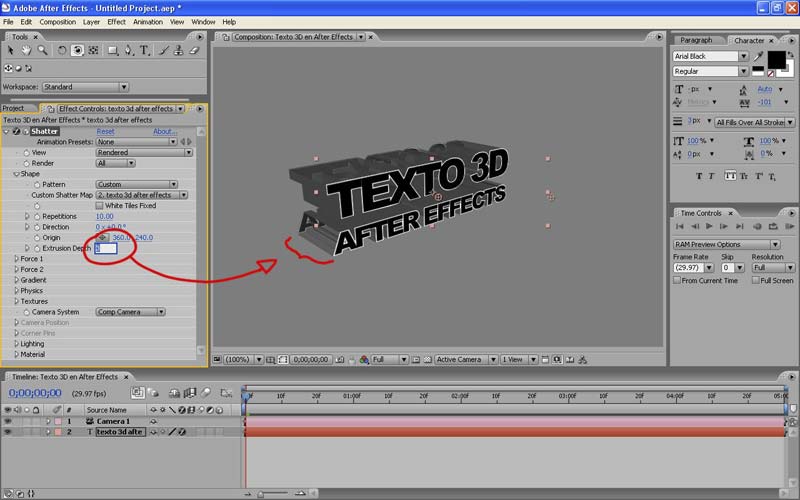Toggle Superscript text style
Viewport: 800px width, 500px height.
click(759, 176)
